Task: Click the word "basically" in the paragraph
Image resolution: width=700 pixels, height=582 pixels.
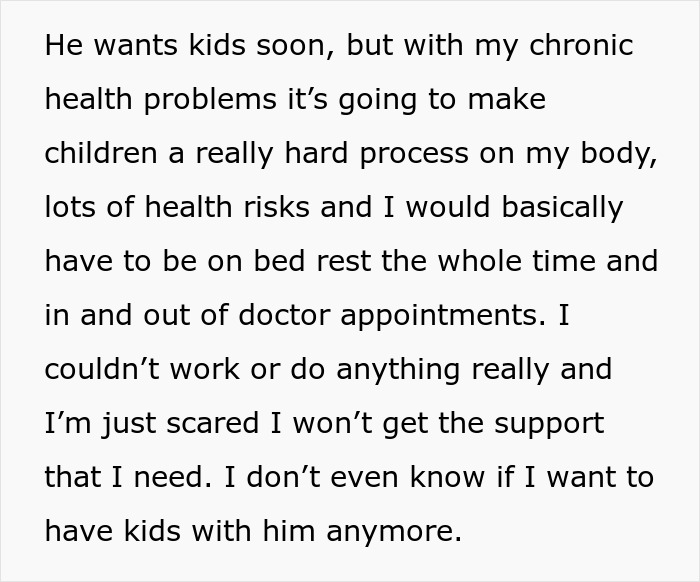Action: point(562,209)
